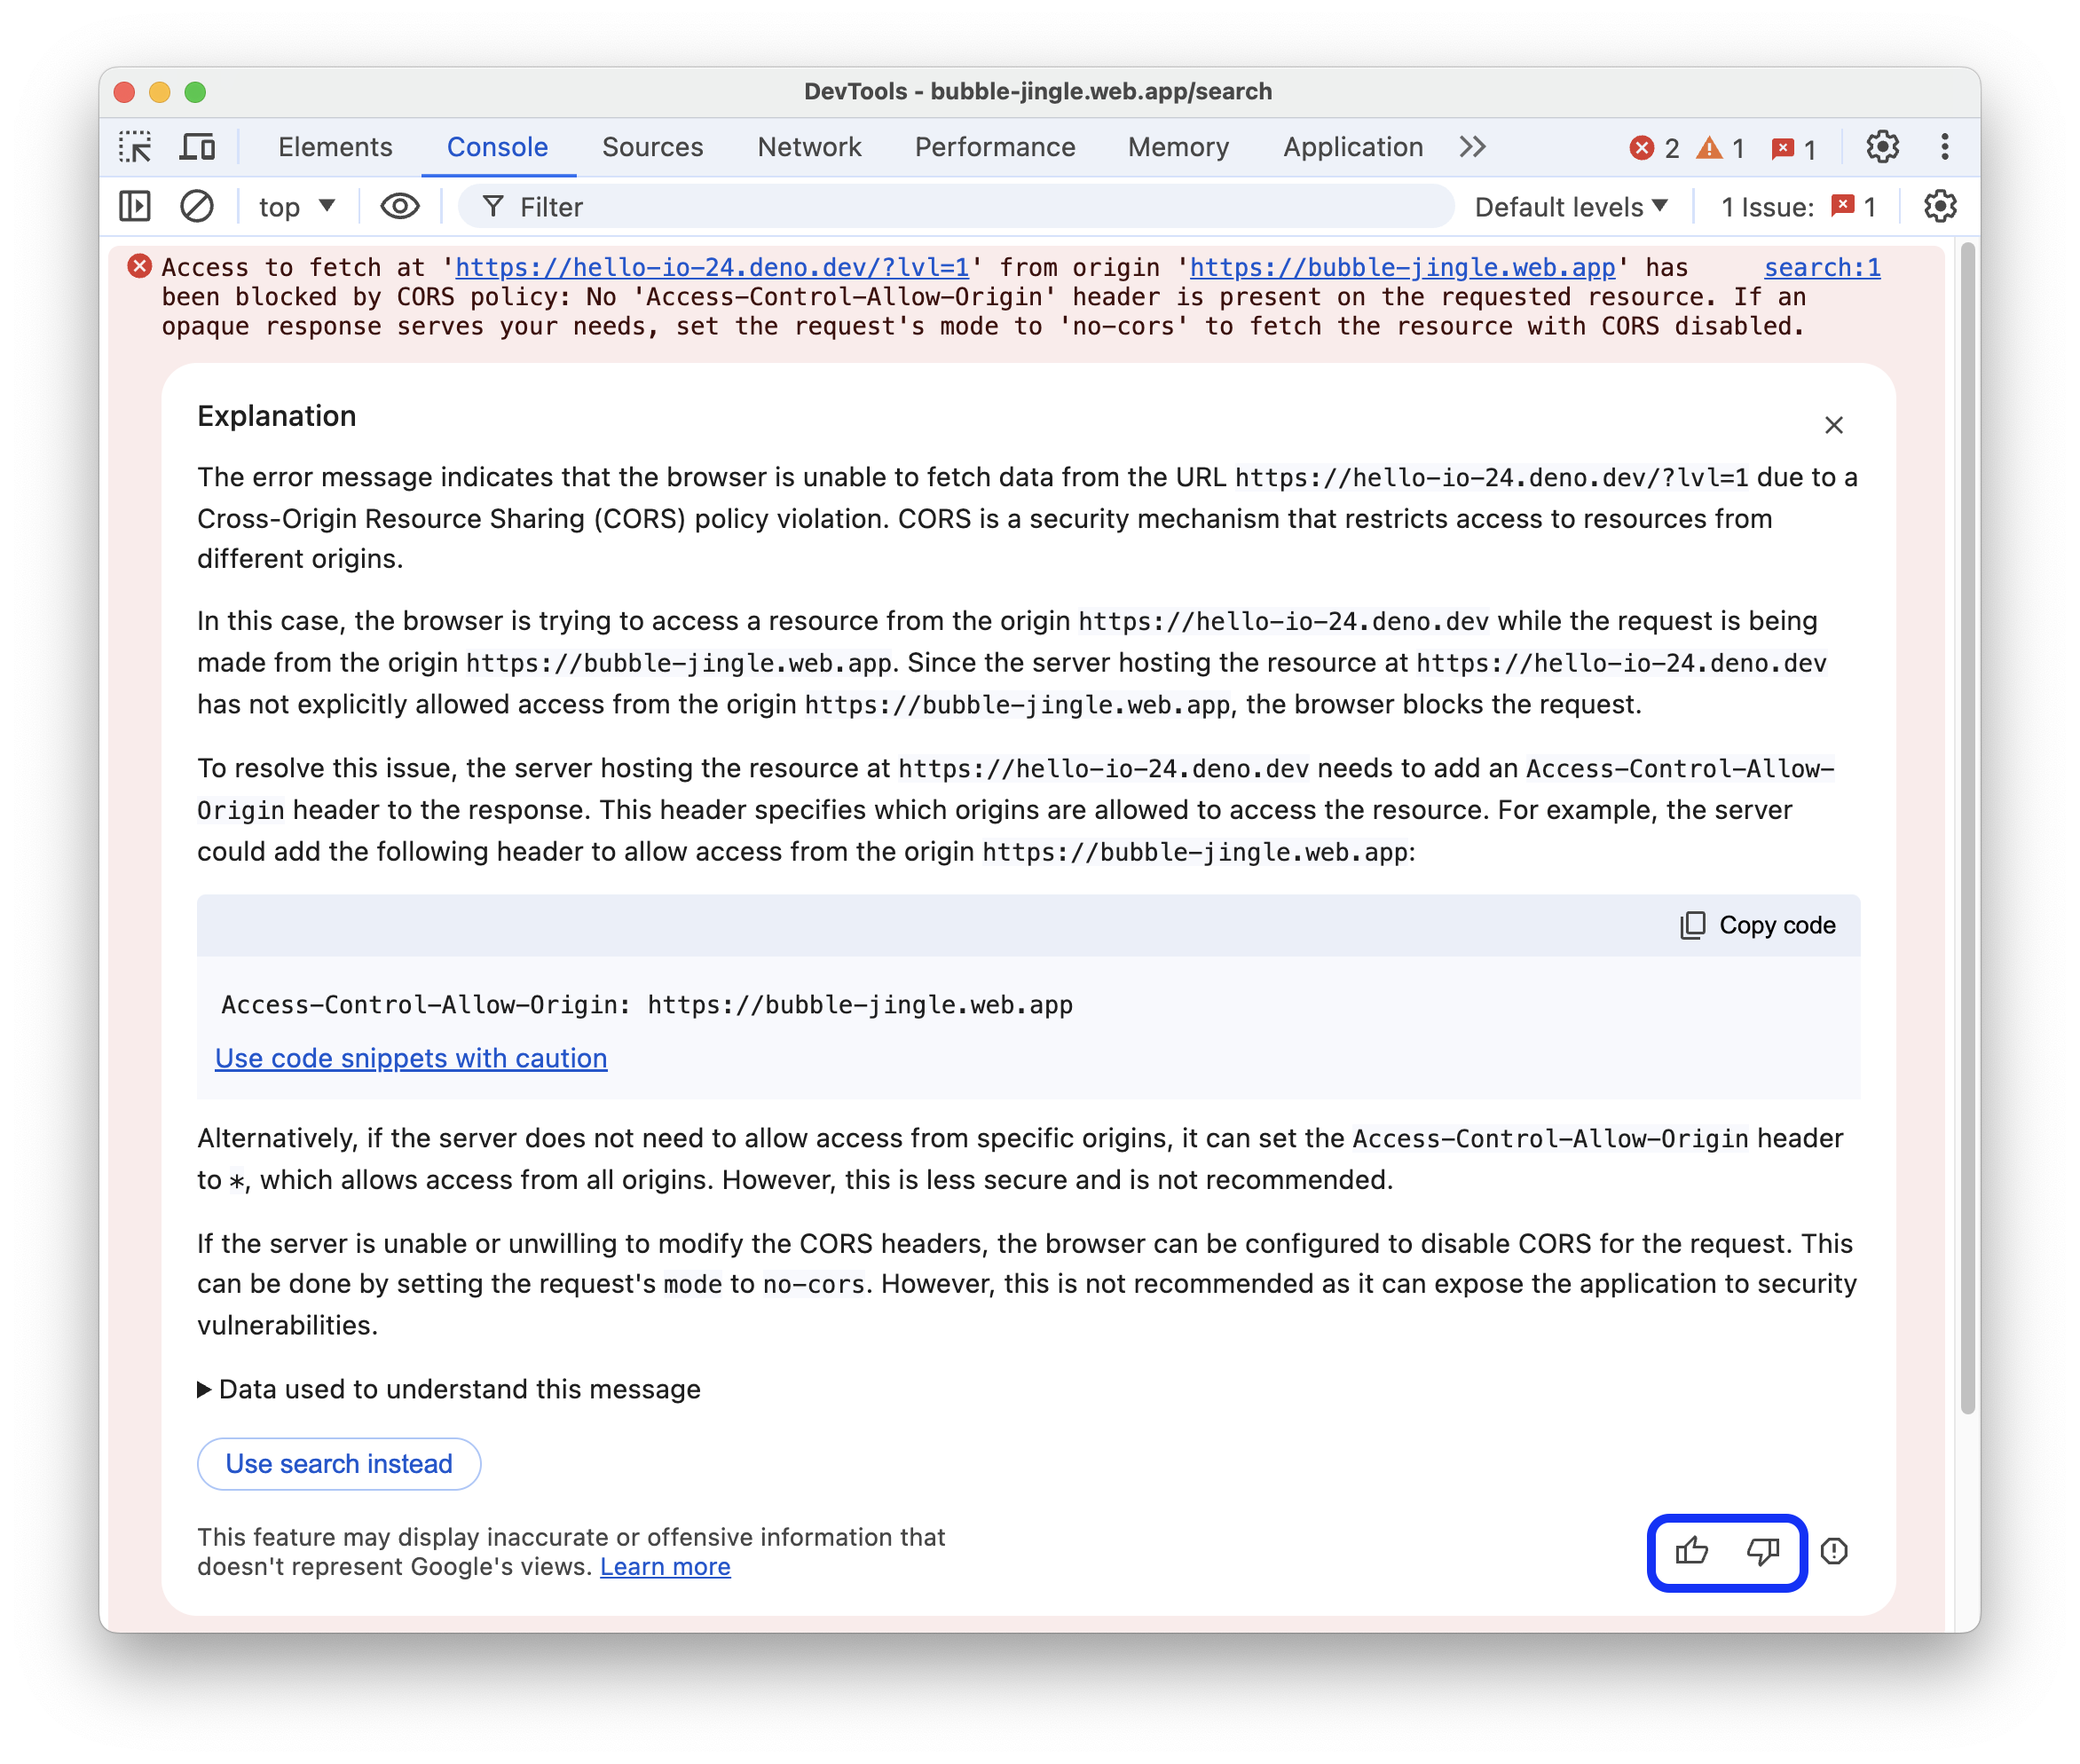The height and width of the screenshot is (1764, 2080).
Task: Click the thumbs down feedback icon
Action: 1761,1550
